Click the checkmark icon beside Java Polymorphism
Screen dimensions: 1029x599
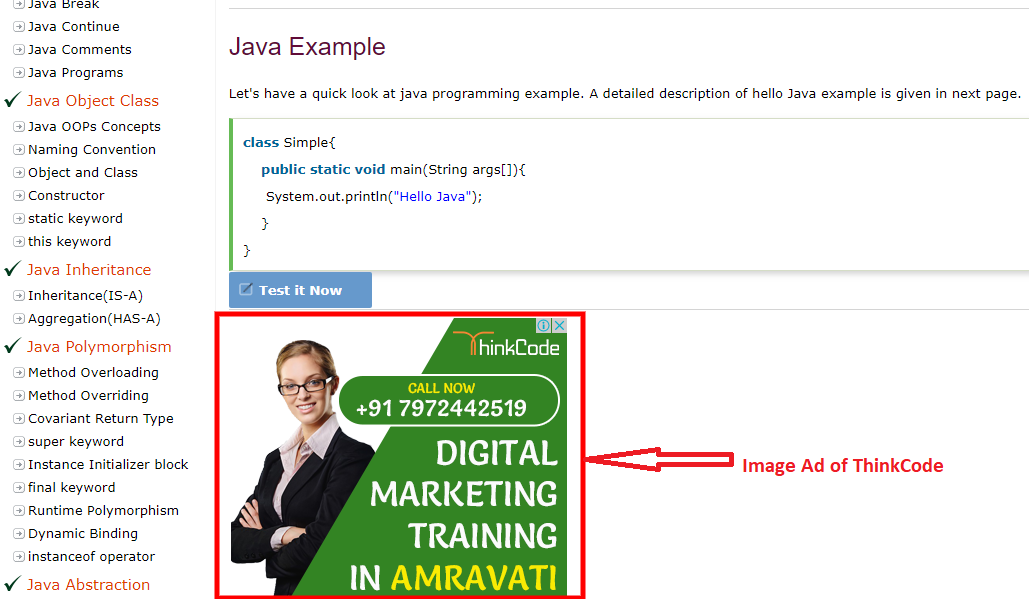point(12,346)
